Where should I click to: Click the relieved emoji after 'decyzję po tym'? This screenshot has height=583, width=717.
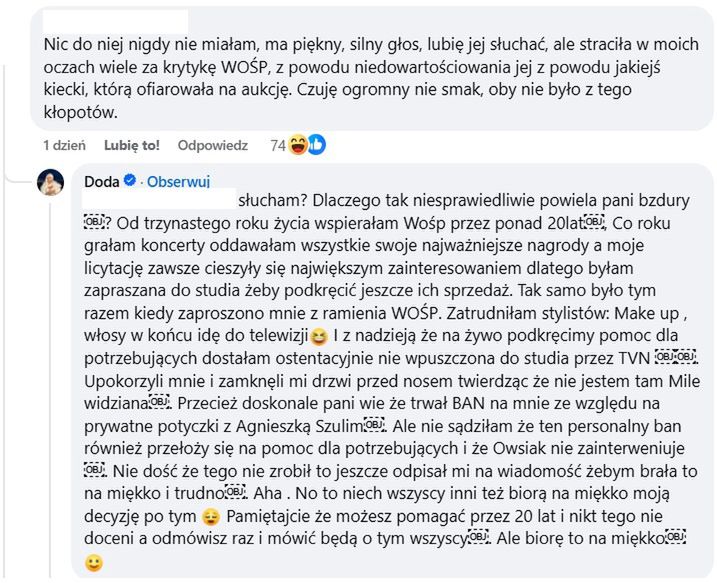click(210, 517)
